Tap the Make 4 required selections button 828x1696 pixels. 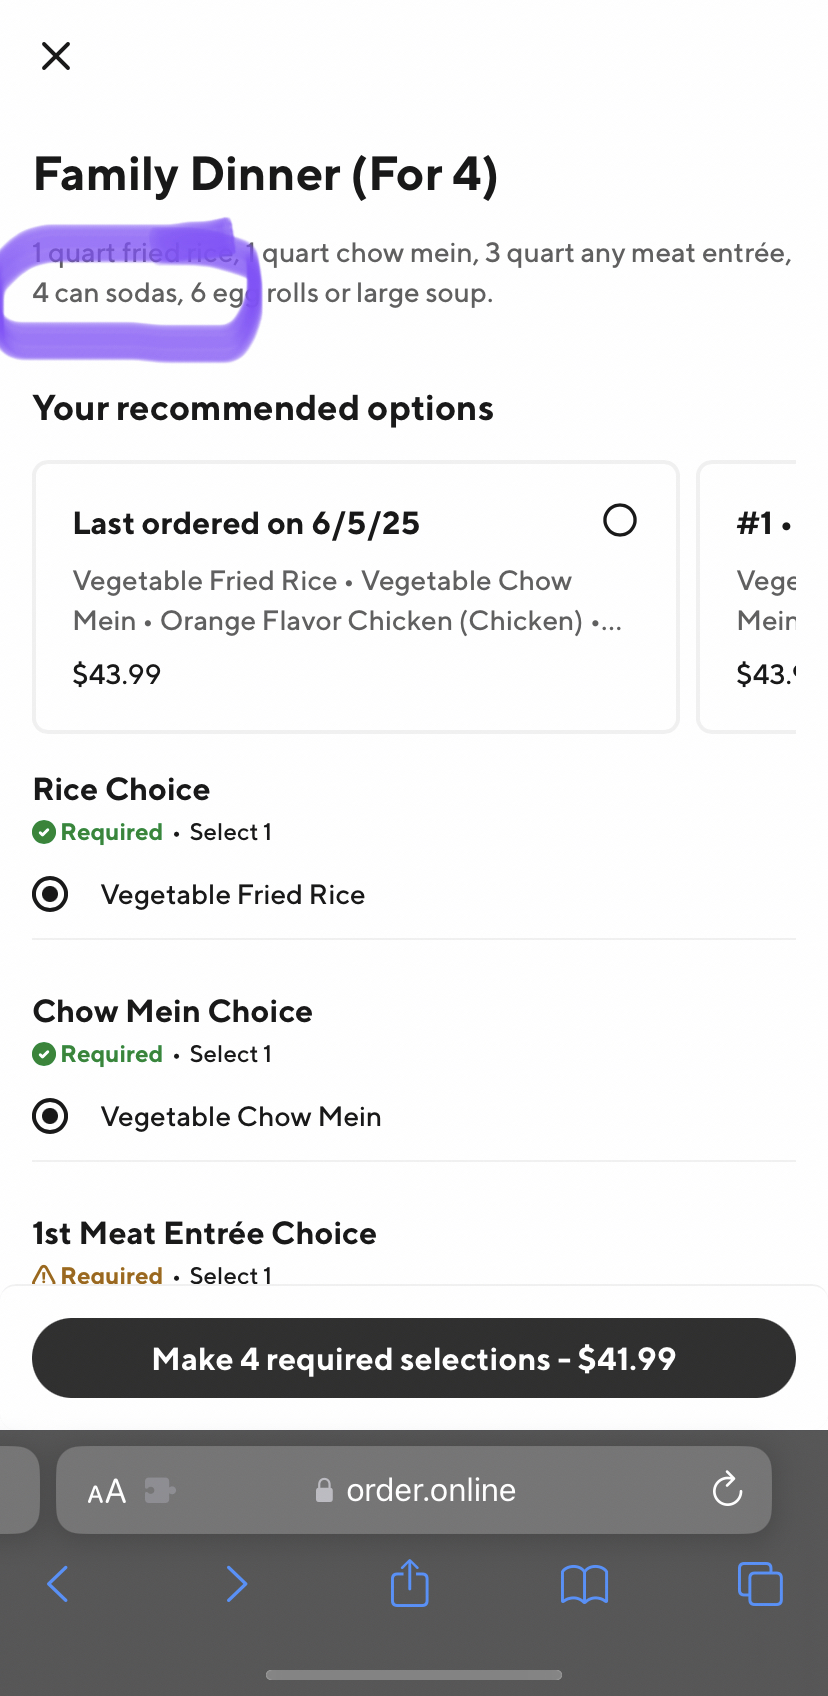[x=414, y=1358]
